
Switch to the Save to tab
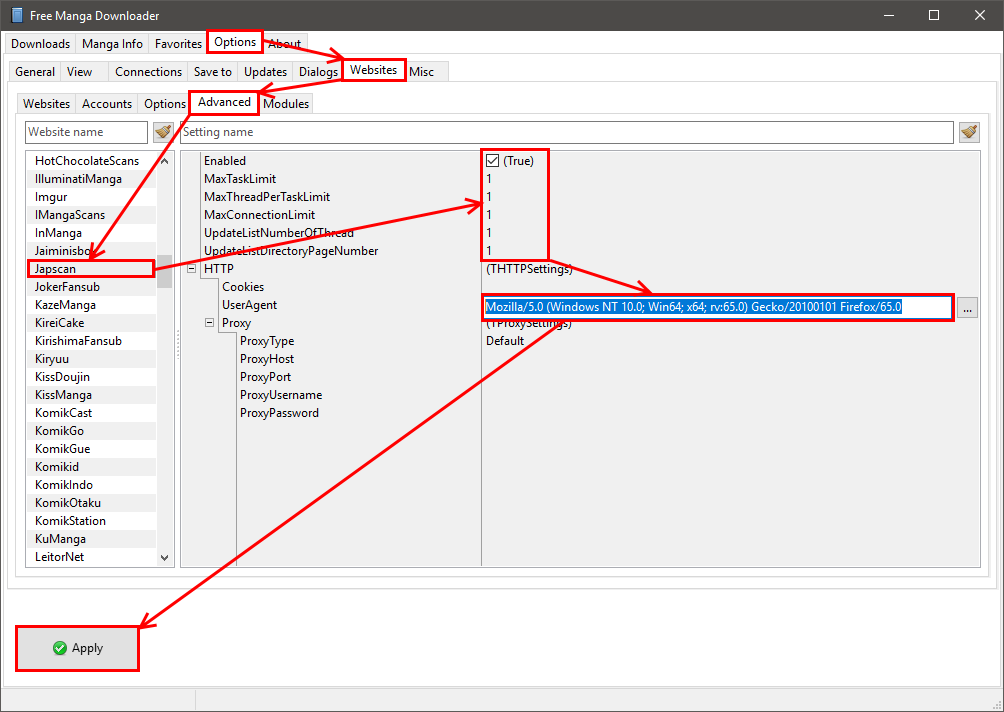[x=213, y=72]
